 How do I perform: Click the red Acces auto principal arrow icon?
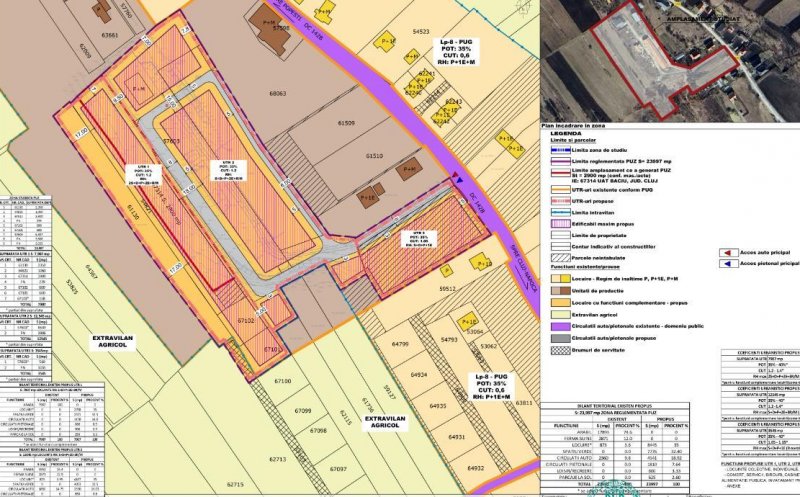(x=727, y=254)
